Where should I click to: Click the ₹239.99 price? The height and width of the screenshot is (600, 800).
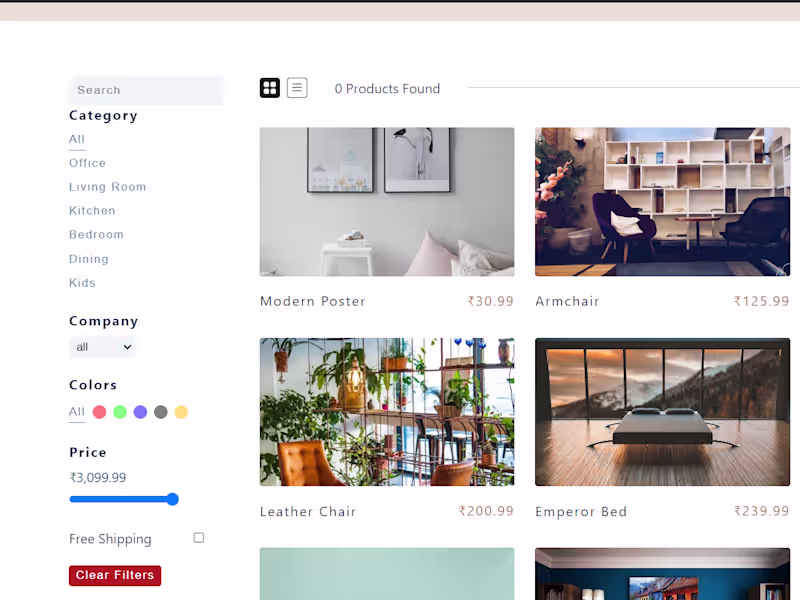tap(762, 511)
